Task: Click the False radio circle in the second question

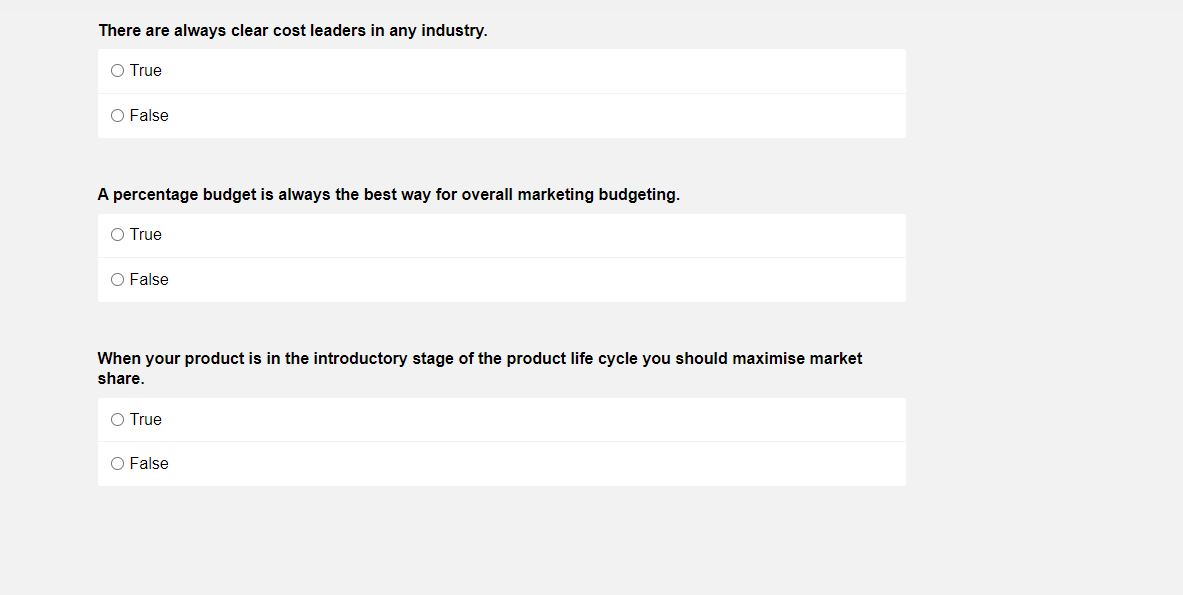Action: click(x=117, y=279)
